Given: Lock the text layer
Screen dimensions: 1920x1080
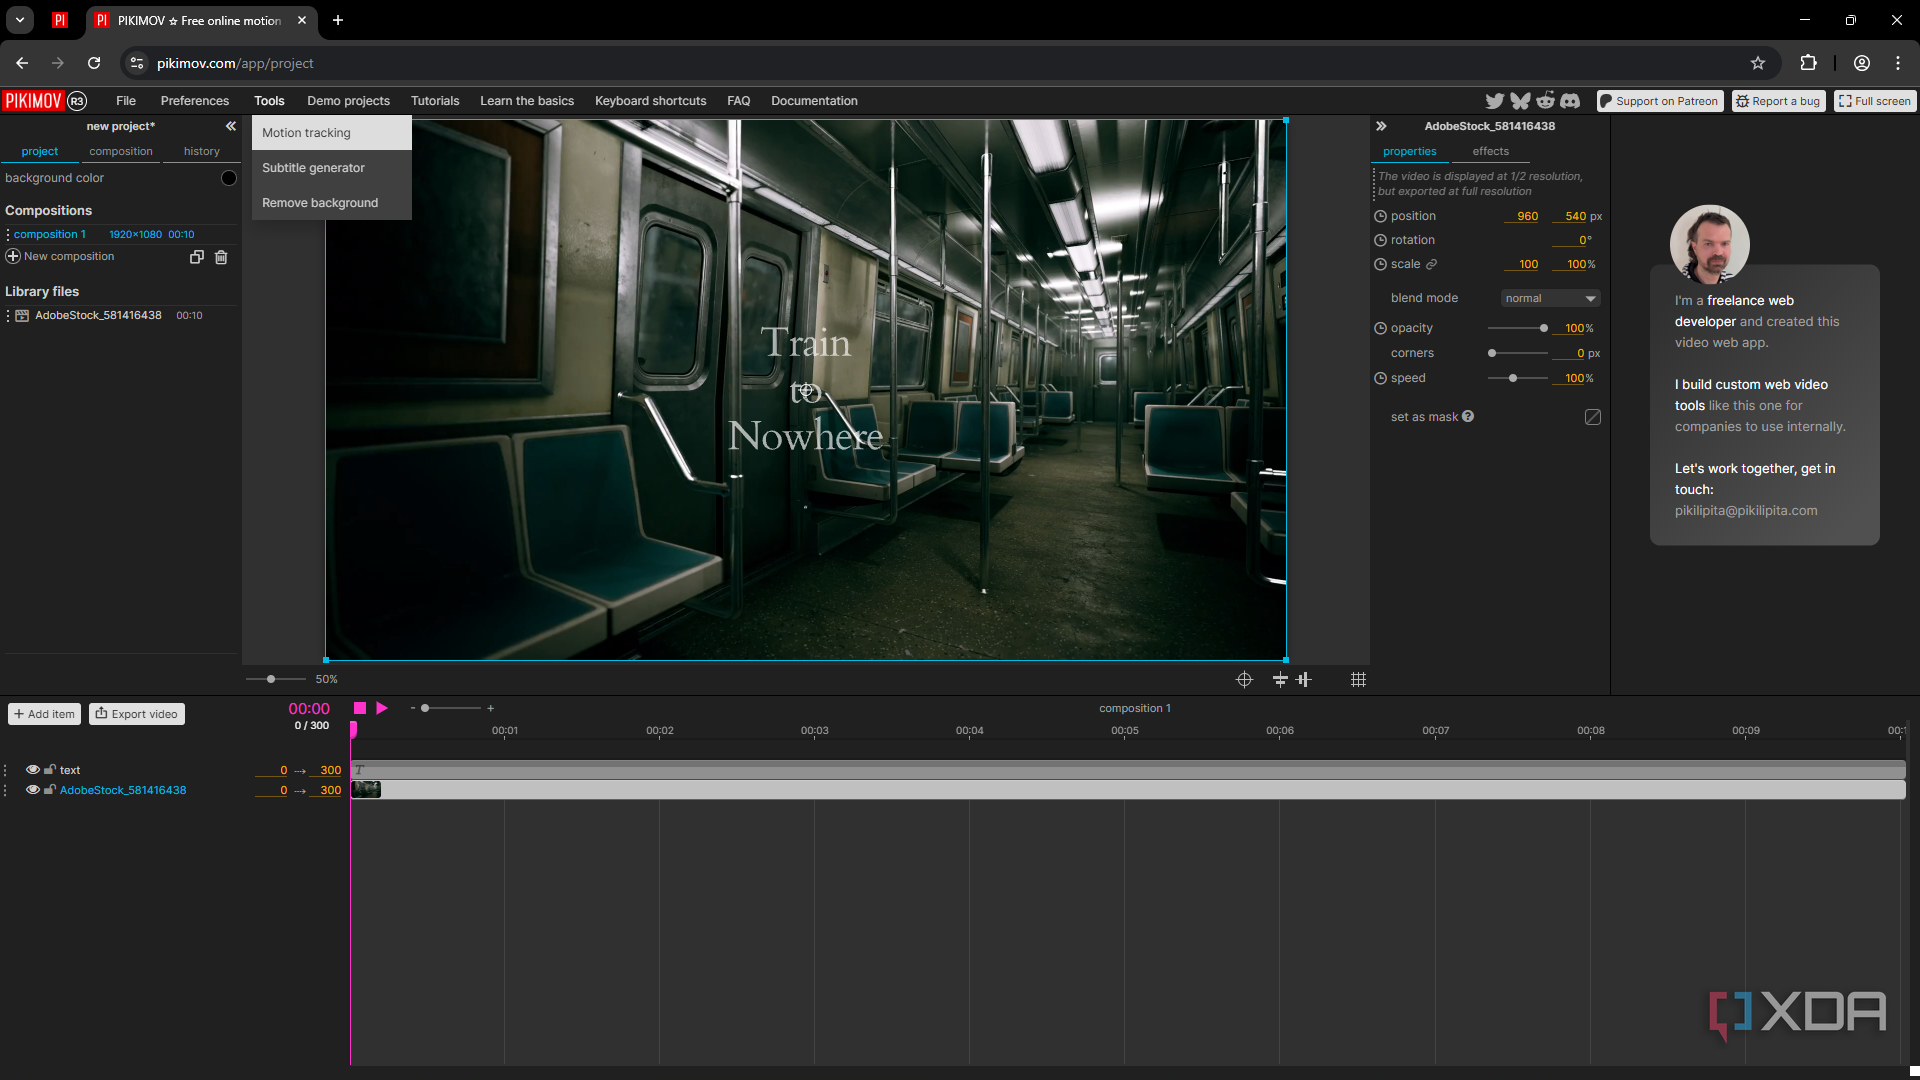Looking at the screenshot, I should coord(49,770).
